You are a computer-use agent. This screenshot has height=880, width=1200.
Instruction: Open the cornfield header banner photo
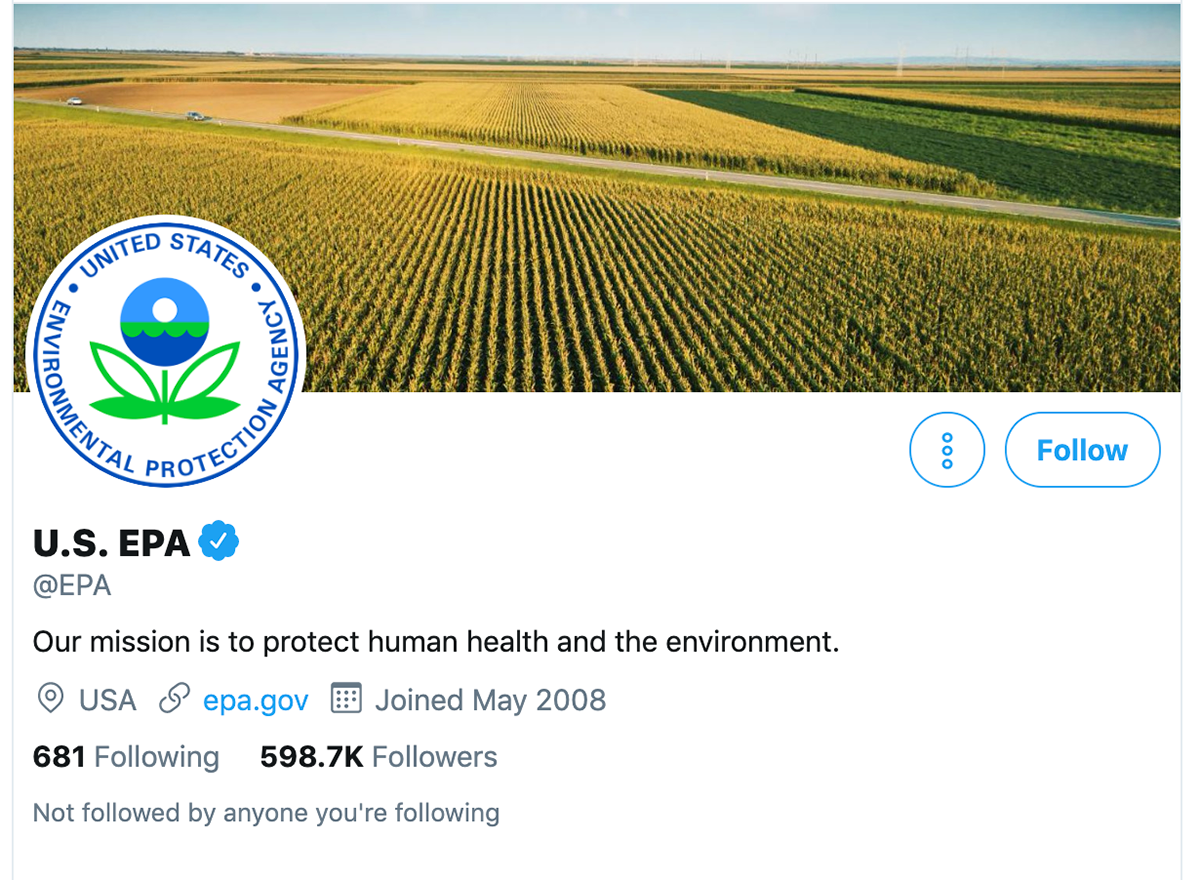coord(596,198)
